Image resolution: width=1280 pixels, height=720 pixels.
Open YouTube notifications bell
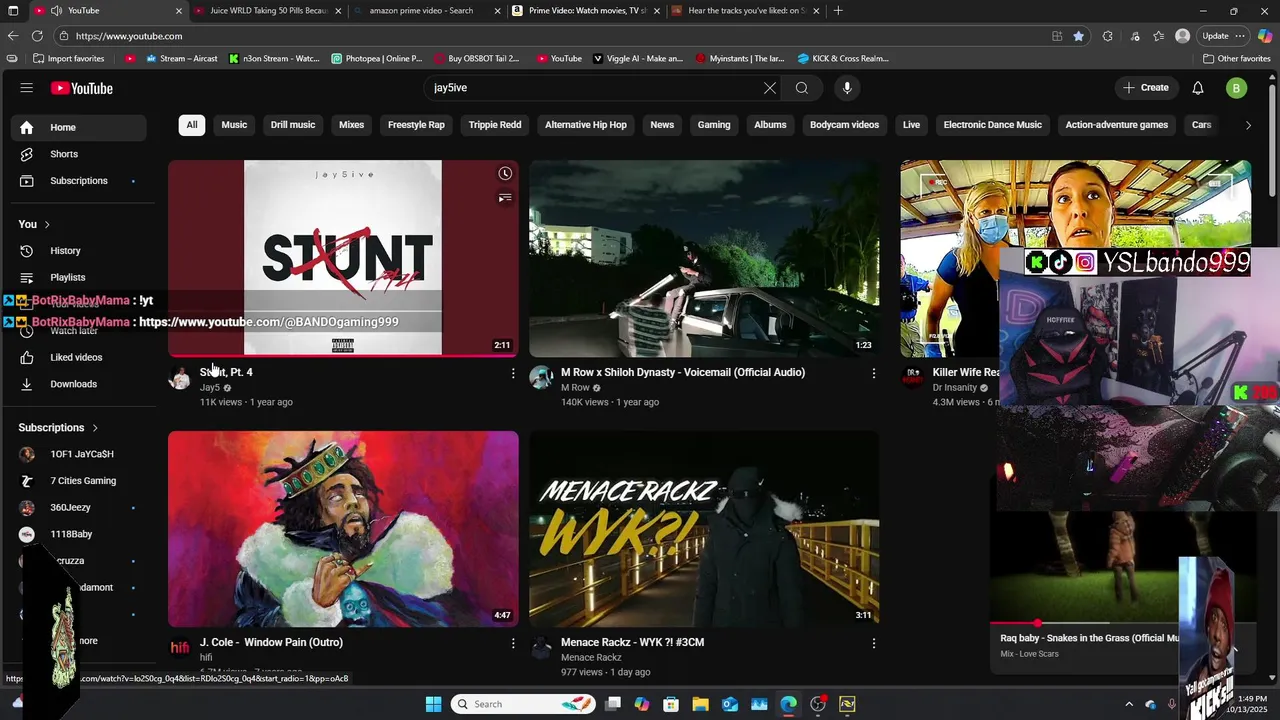click(1198, 88)
